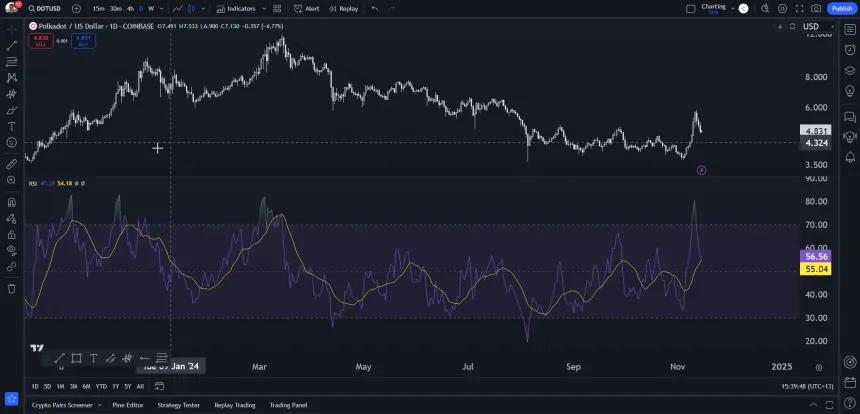
Task: Toggle lock all drawing tools
Action: click(x=12, y=234)
